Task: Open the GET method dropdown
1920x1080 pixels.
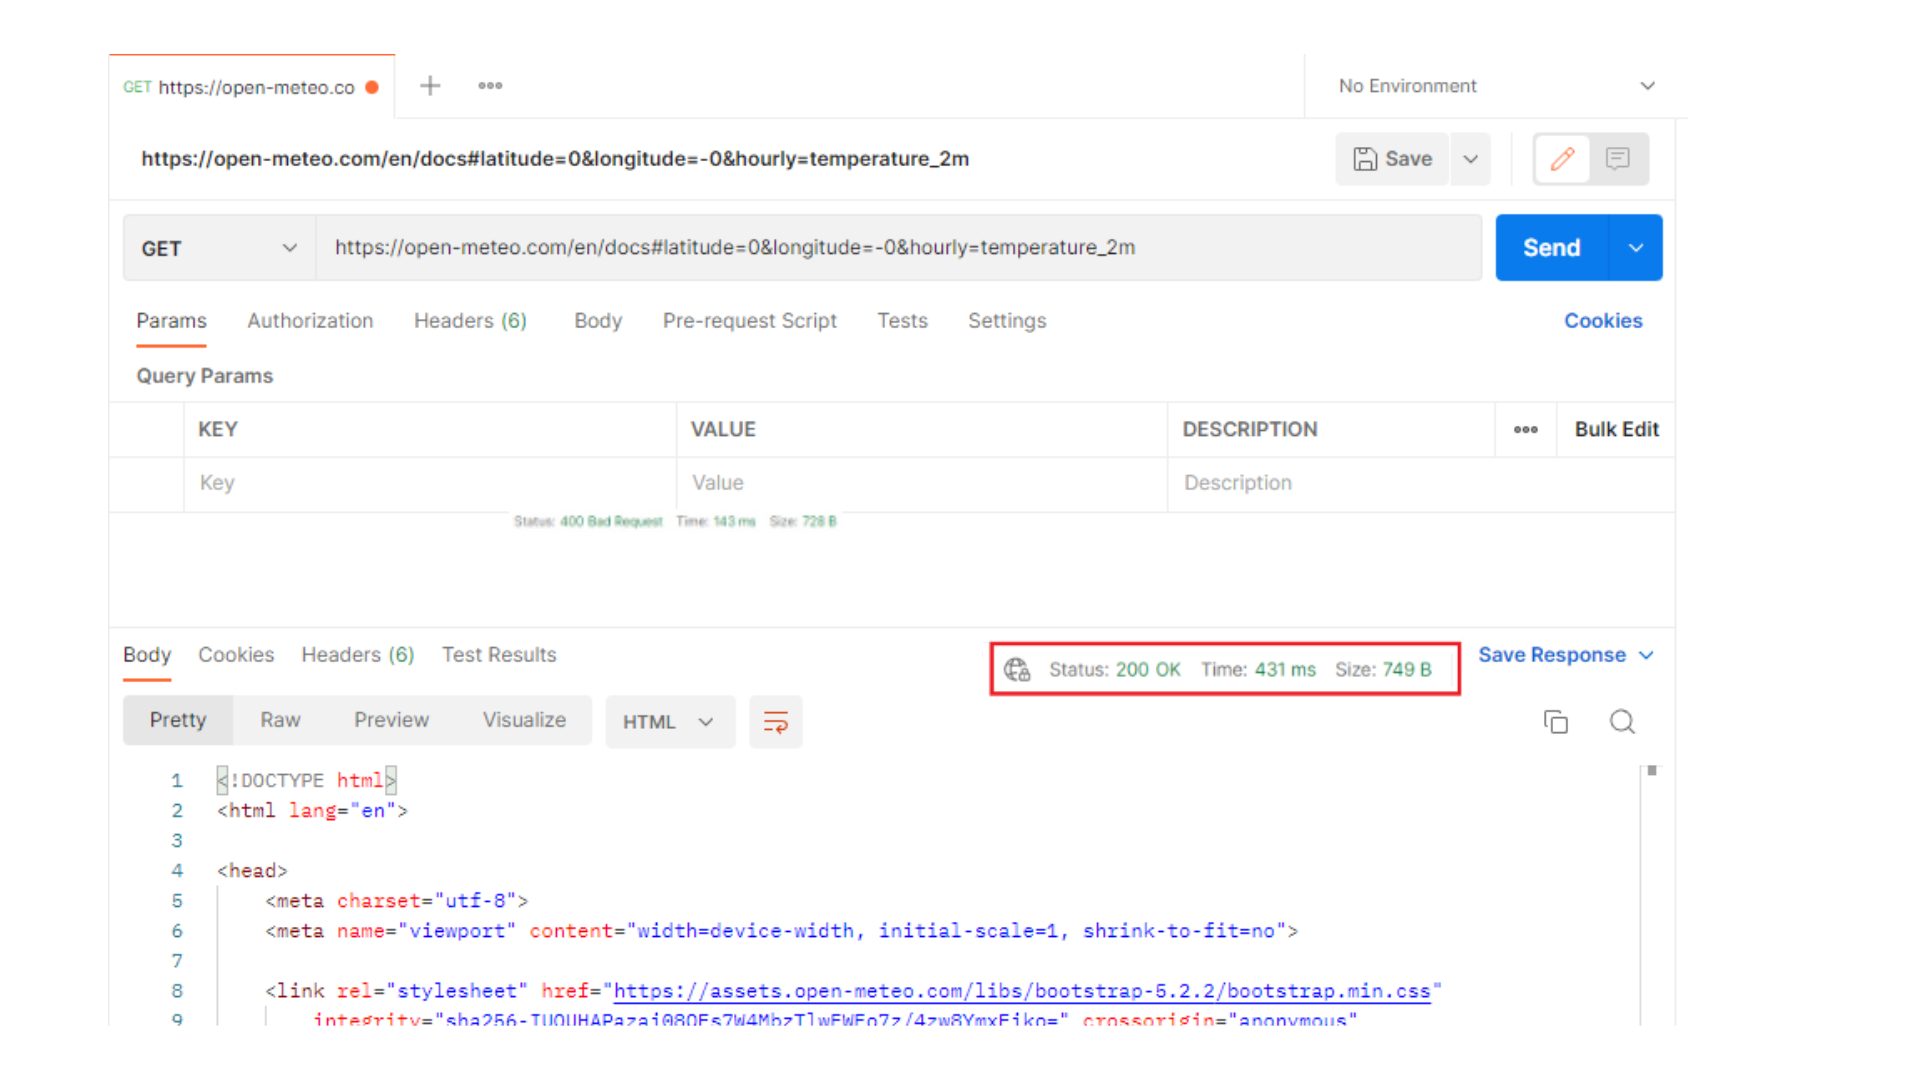Action: [x=220, y=248]
